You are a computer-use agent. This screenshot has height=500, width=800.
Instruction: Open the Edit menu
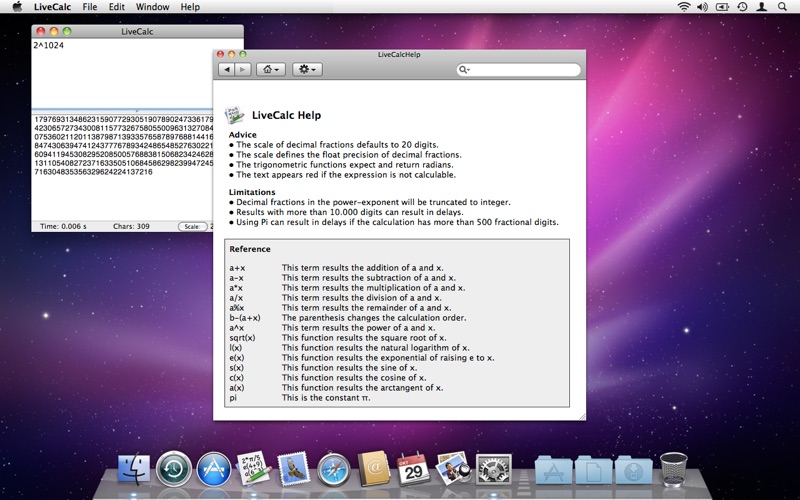point(116,7)
